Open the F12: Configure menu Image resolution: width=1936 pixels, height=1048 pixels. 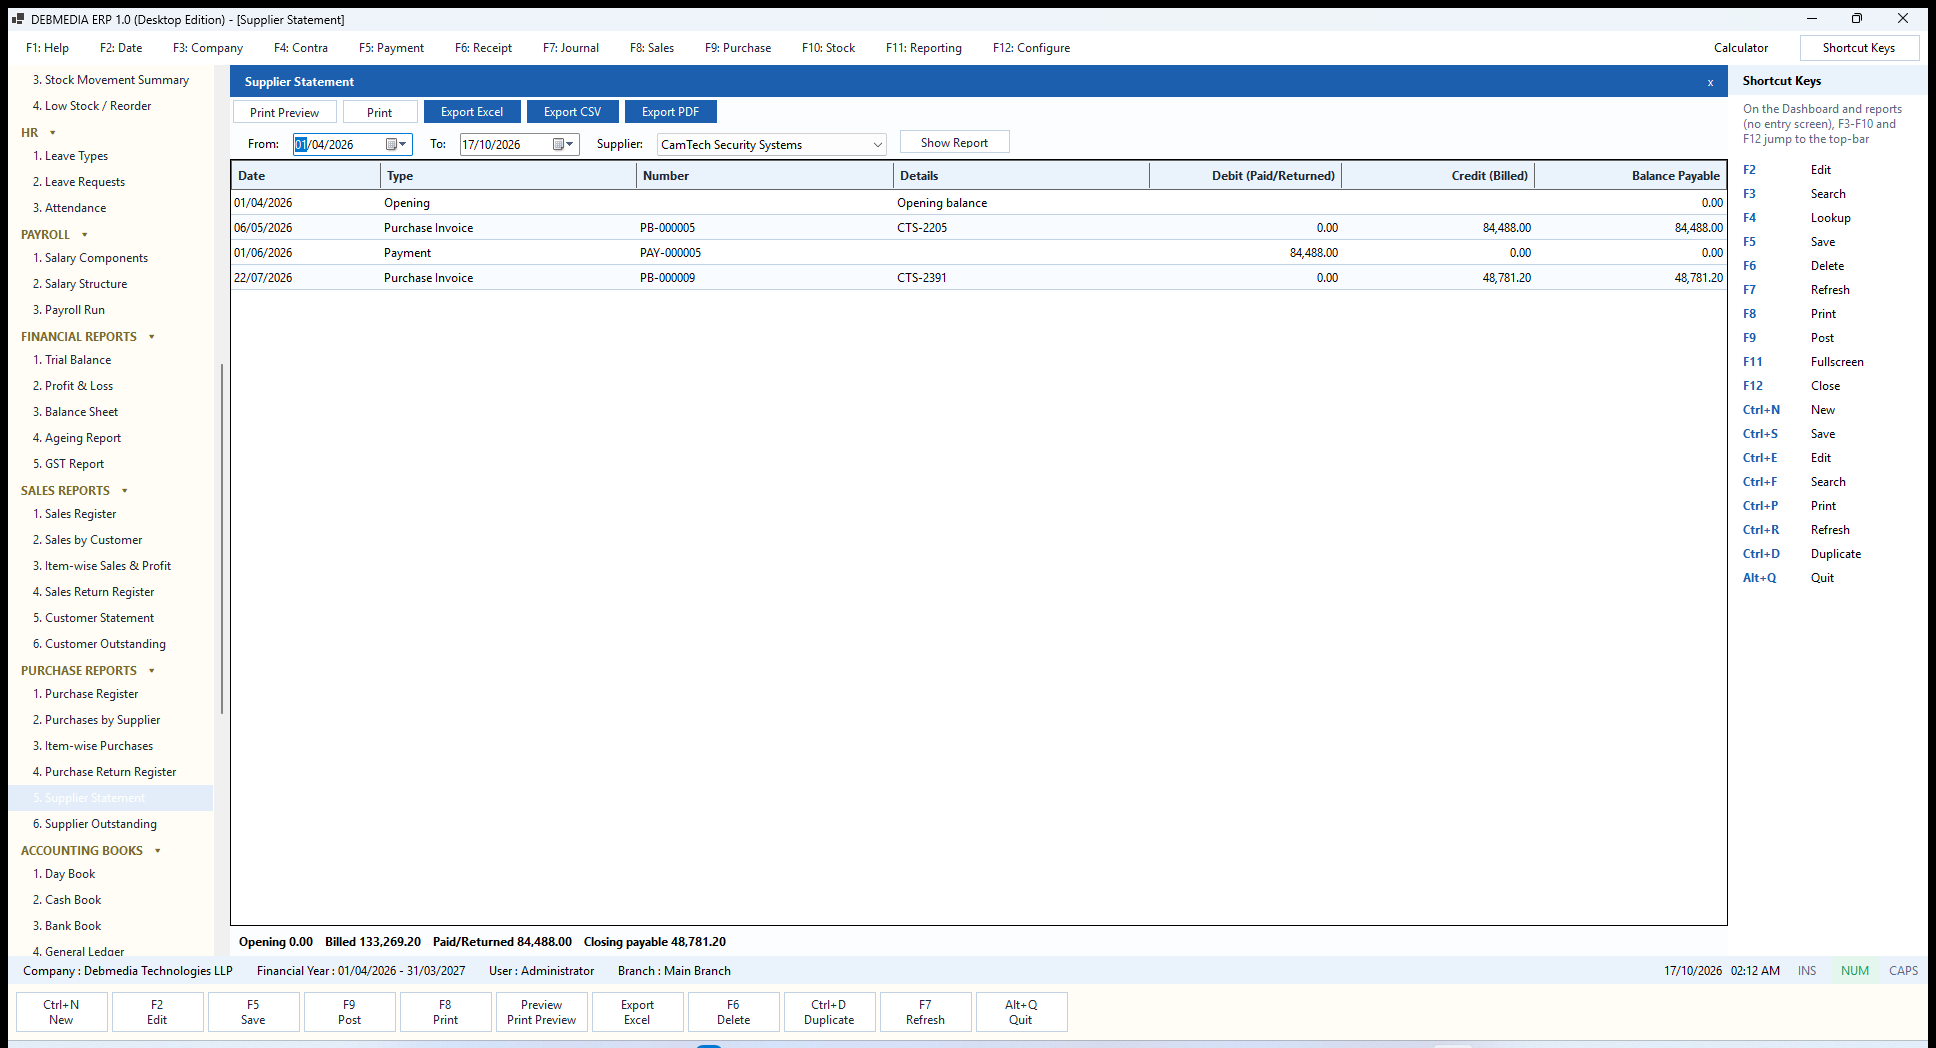click(1031, 48)
